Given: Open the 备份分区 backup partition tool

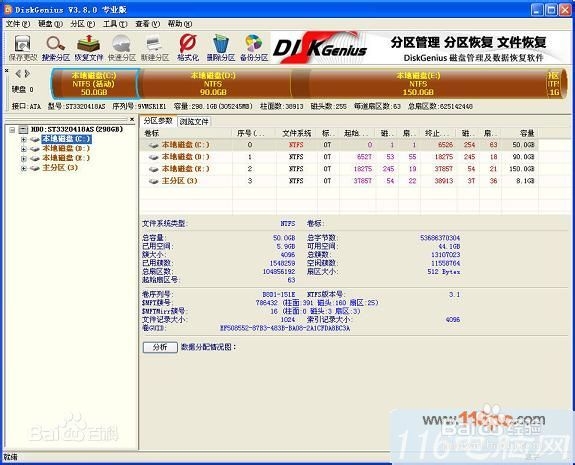Looking at the screenshot, I should [254, 47].
